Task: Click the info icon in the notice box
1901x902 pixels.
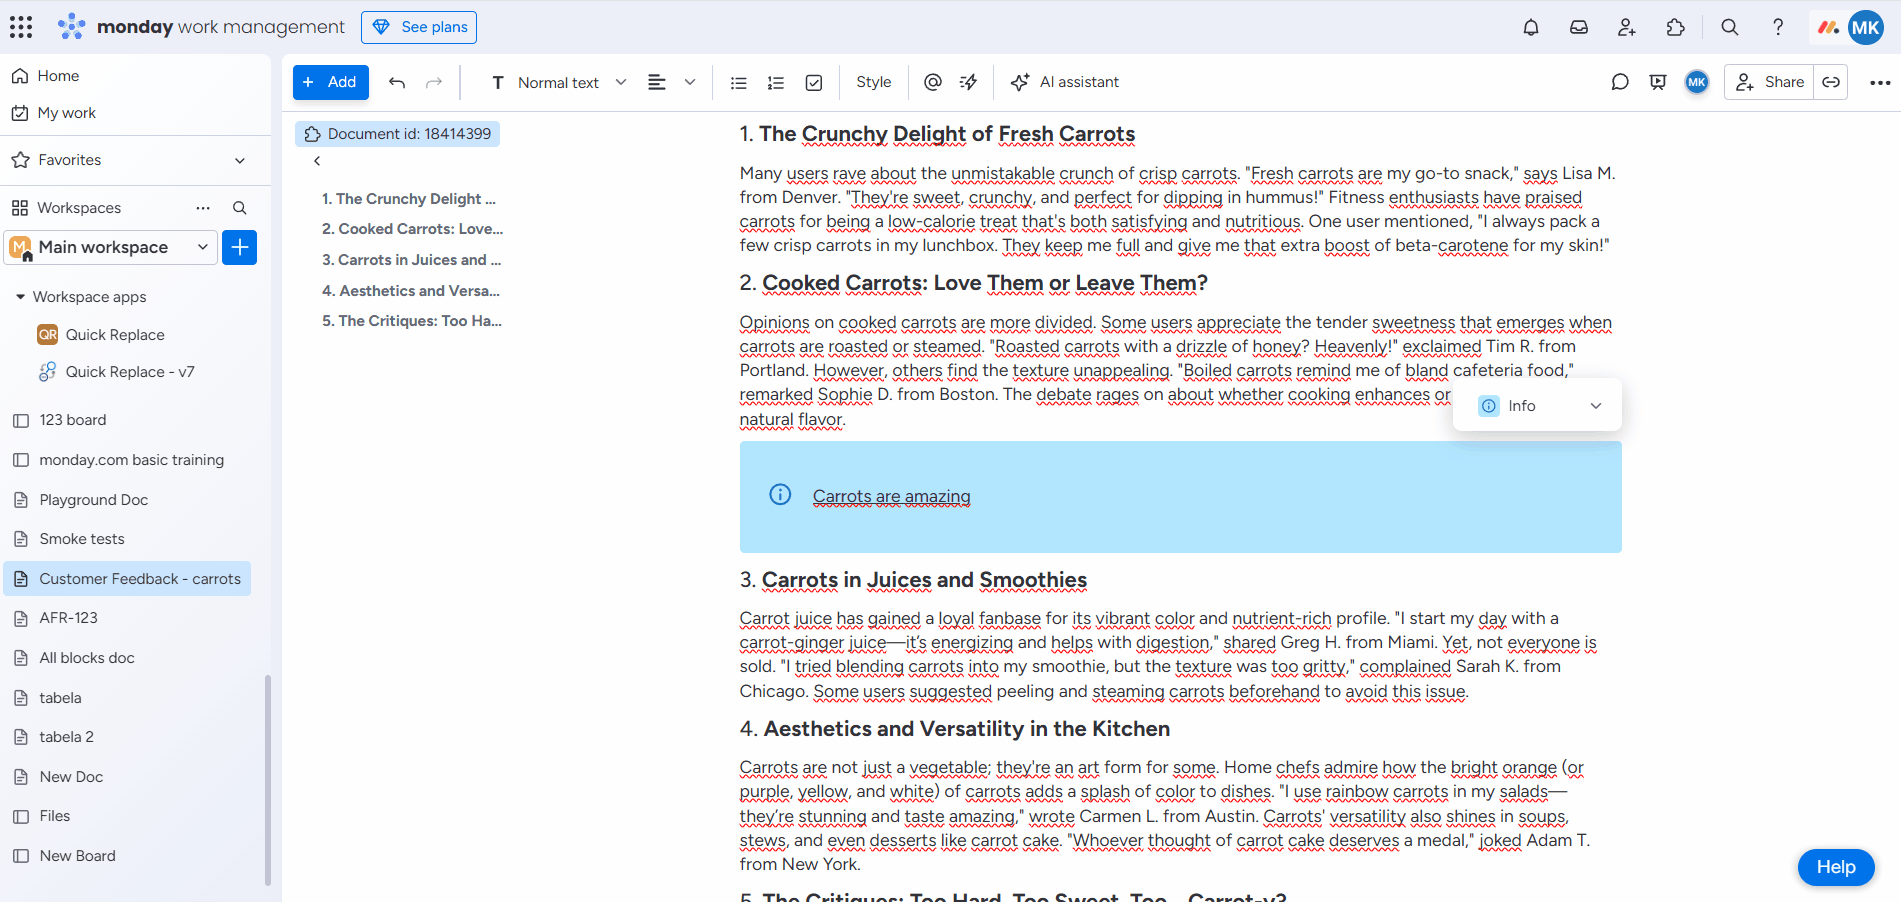Action: click(x=780, y=495)
